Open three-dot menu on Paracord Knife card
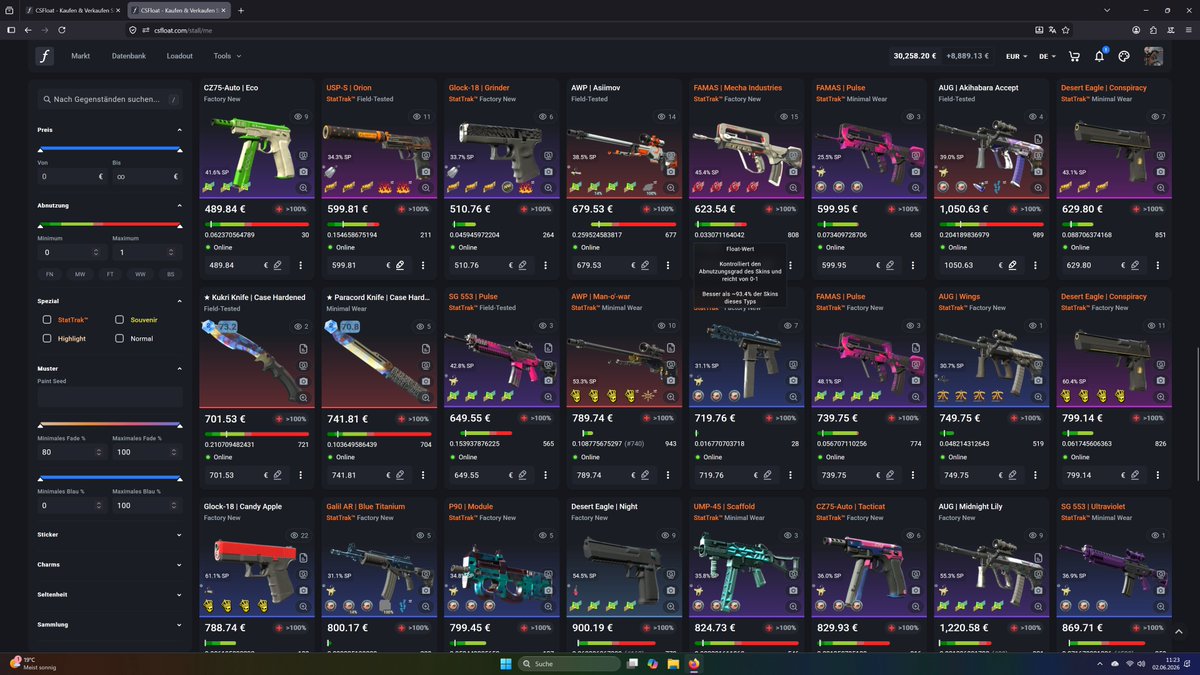Viewport: 1200px width, 675px height. click(423, 475)
